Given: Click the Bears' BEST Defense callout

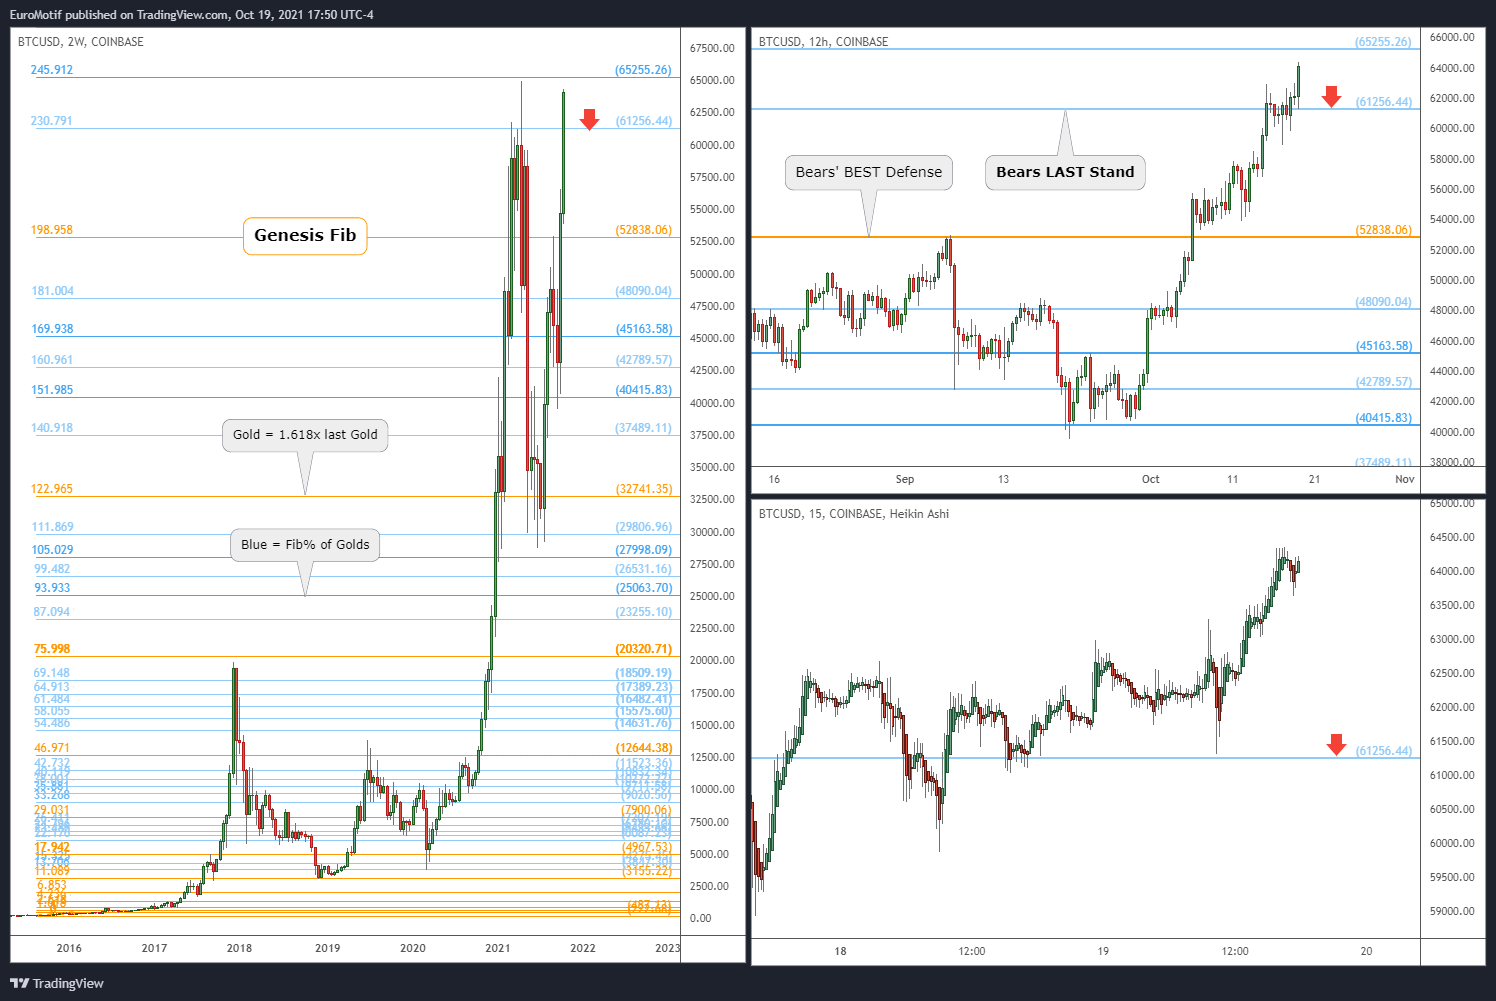Looking at the screenshot, I should [869, 172].
